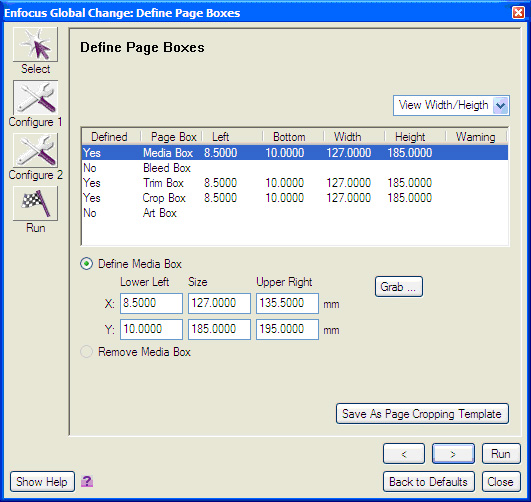Click the Show Help button

point(42,481)
